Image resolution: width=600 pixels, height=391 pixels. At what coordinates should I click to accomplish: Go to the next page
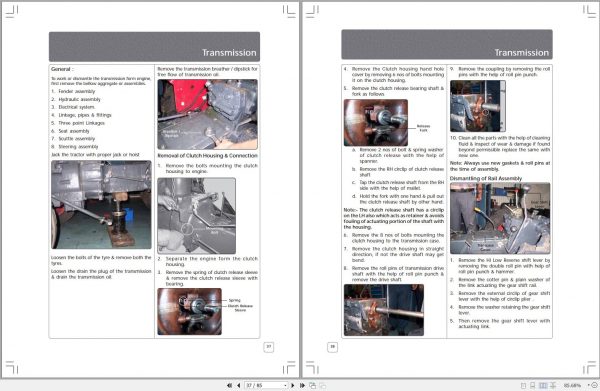(293, 385)
